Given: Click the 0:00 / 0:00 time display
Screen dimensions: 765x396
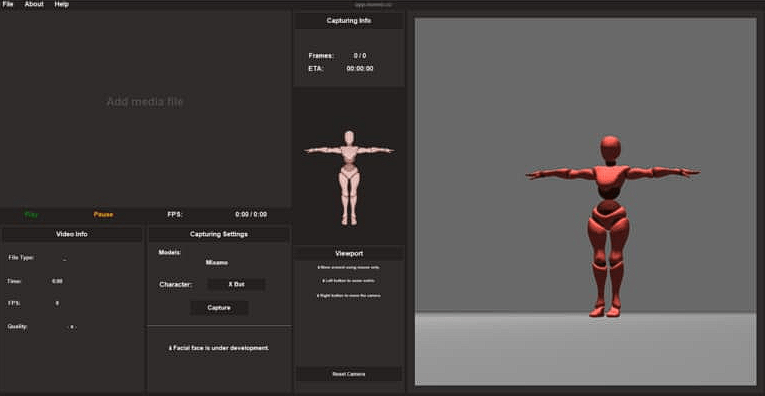Looking at the screenshot, I should click(x=251, y=214).
